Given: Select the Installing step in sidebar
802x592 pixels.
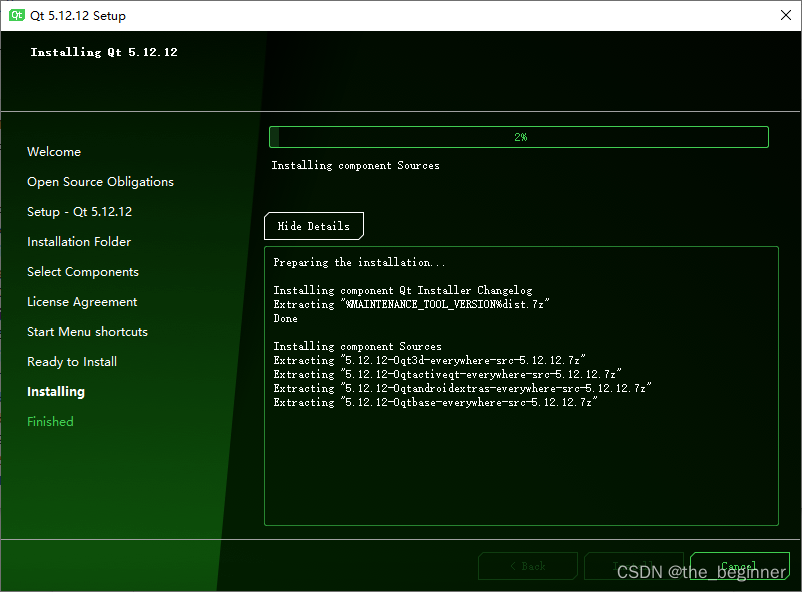Looking at the screenshot, I should 56,391.
